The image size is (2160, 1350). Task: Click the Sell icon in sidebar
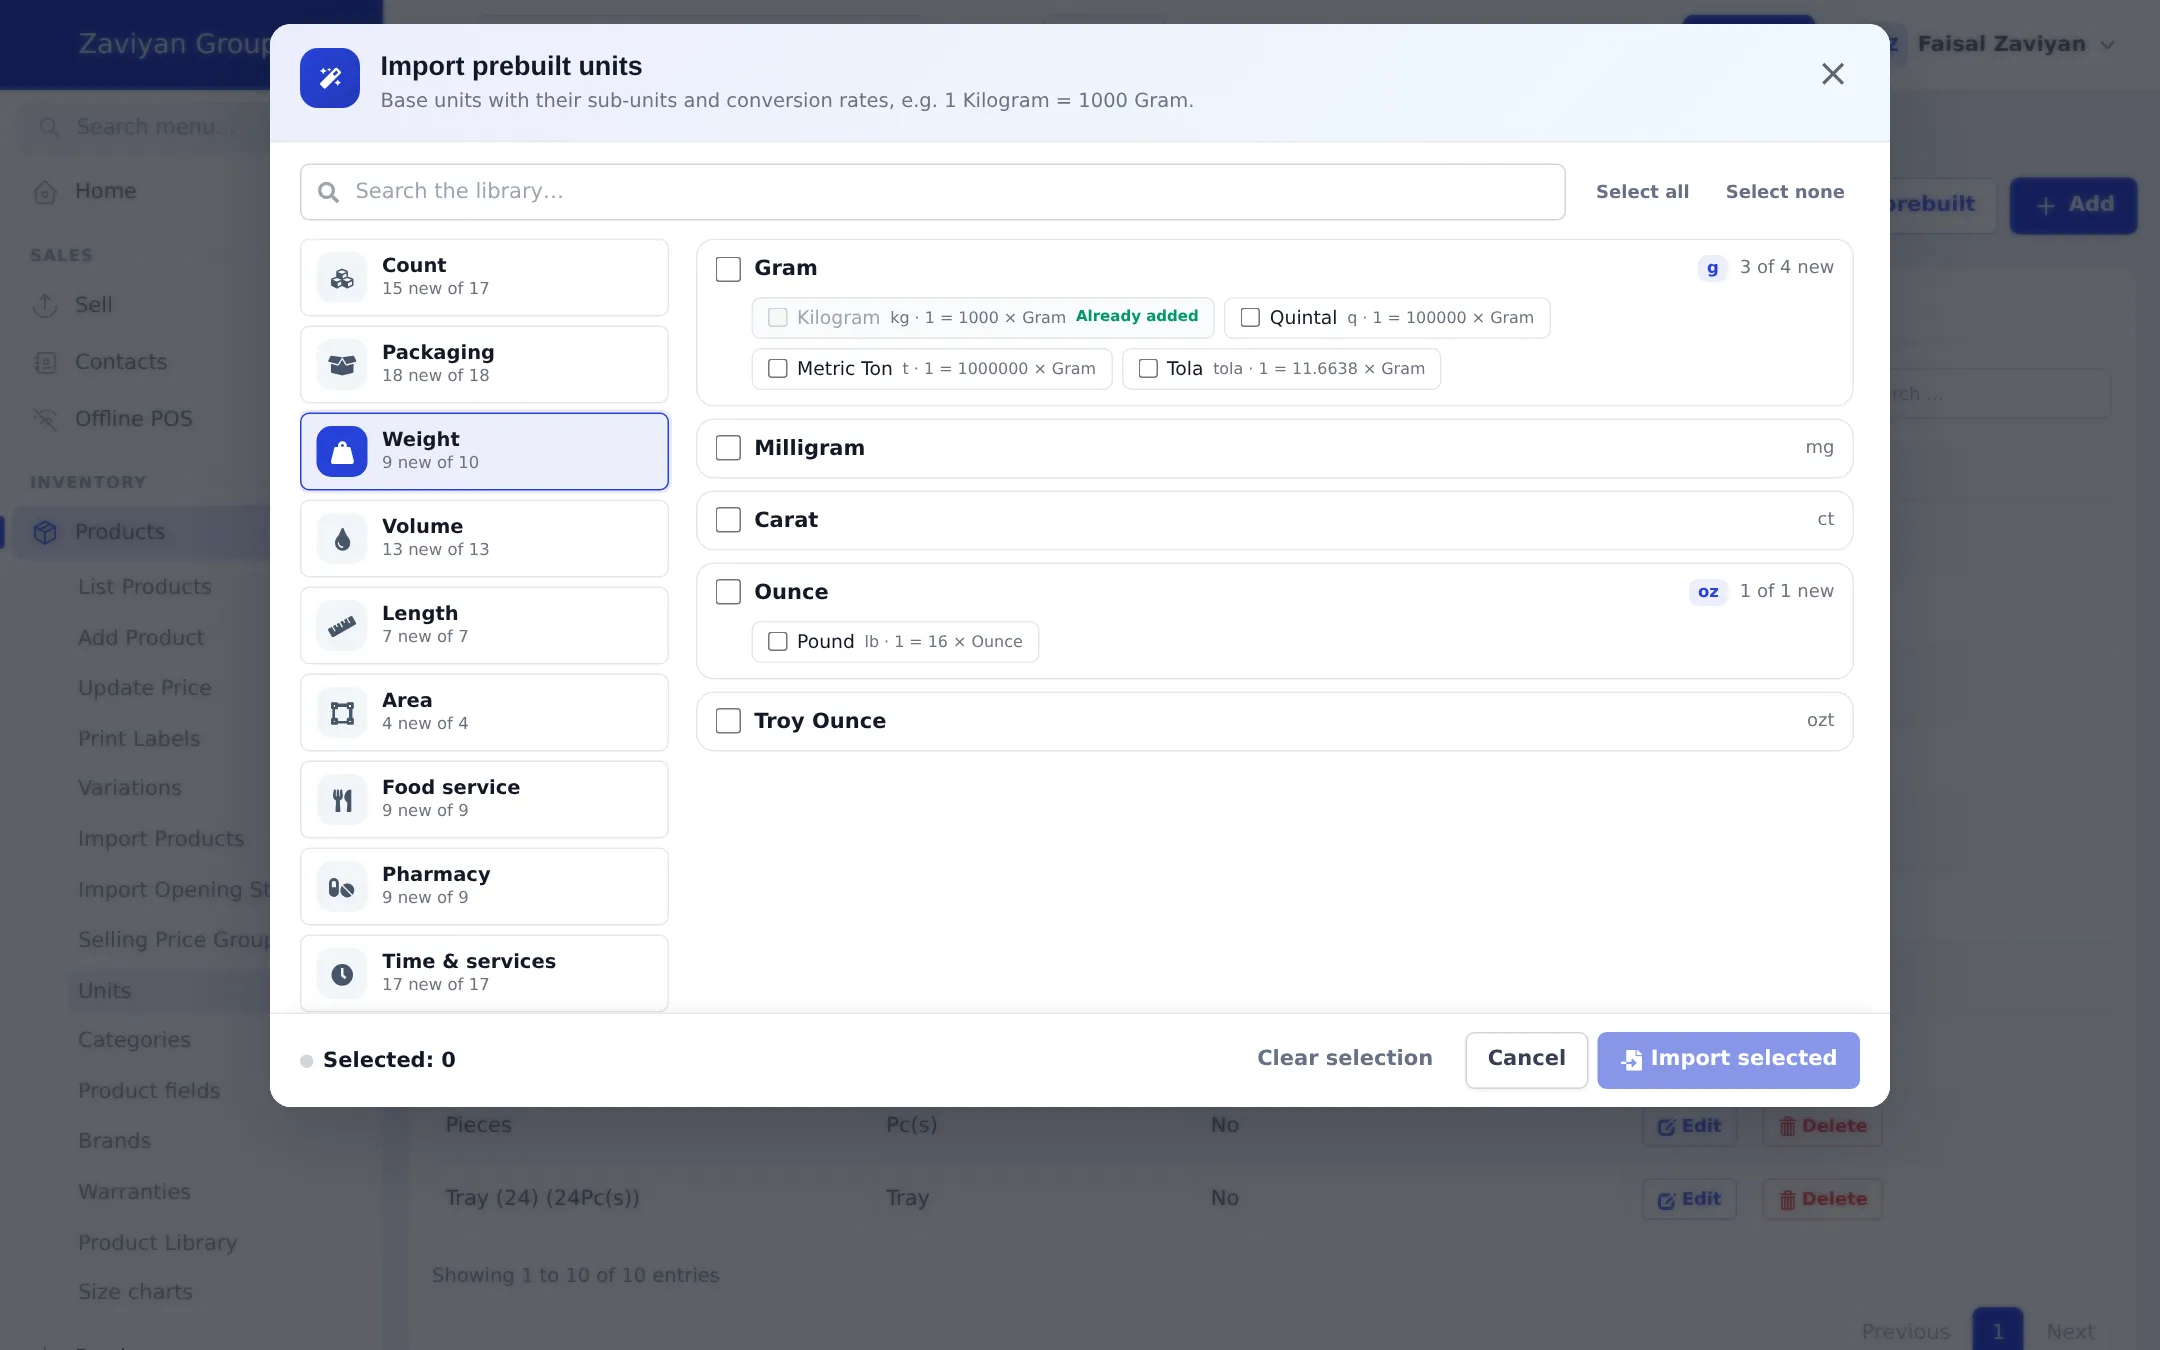pos(45,305)
